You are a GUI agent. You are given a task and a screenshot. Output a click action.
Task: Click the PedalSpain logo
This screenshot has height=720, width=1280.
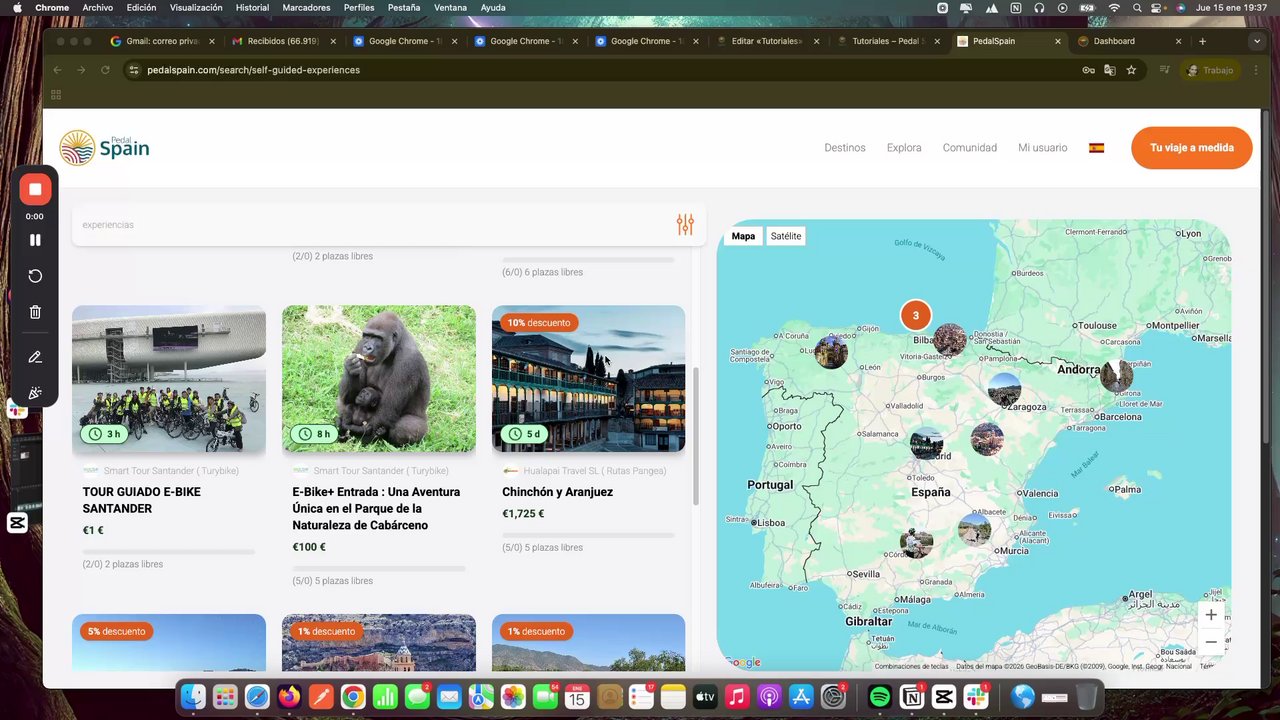pos(104,148)
